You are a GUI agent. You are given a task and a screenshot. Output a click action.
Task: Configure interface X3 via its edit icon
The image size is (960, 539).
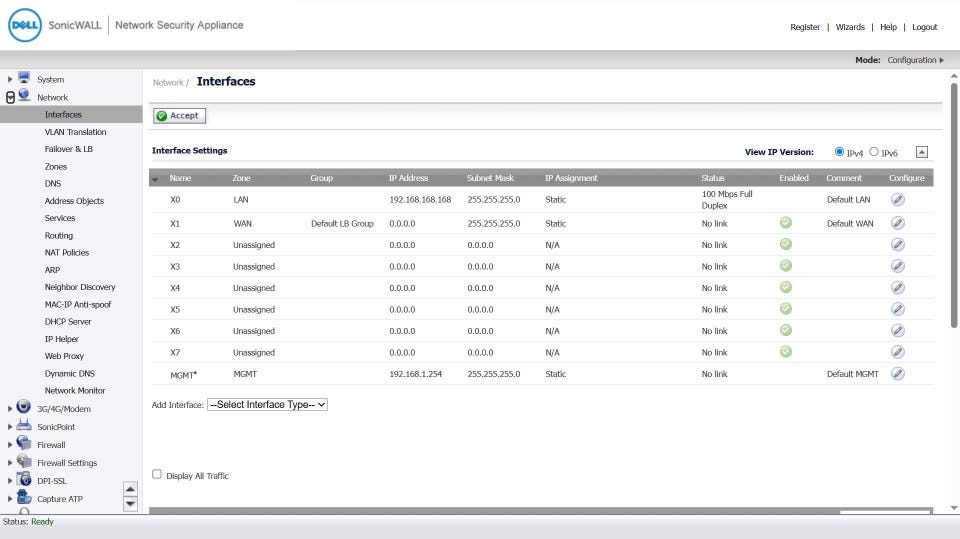click(x=898, y=266)
